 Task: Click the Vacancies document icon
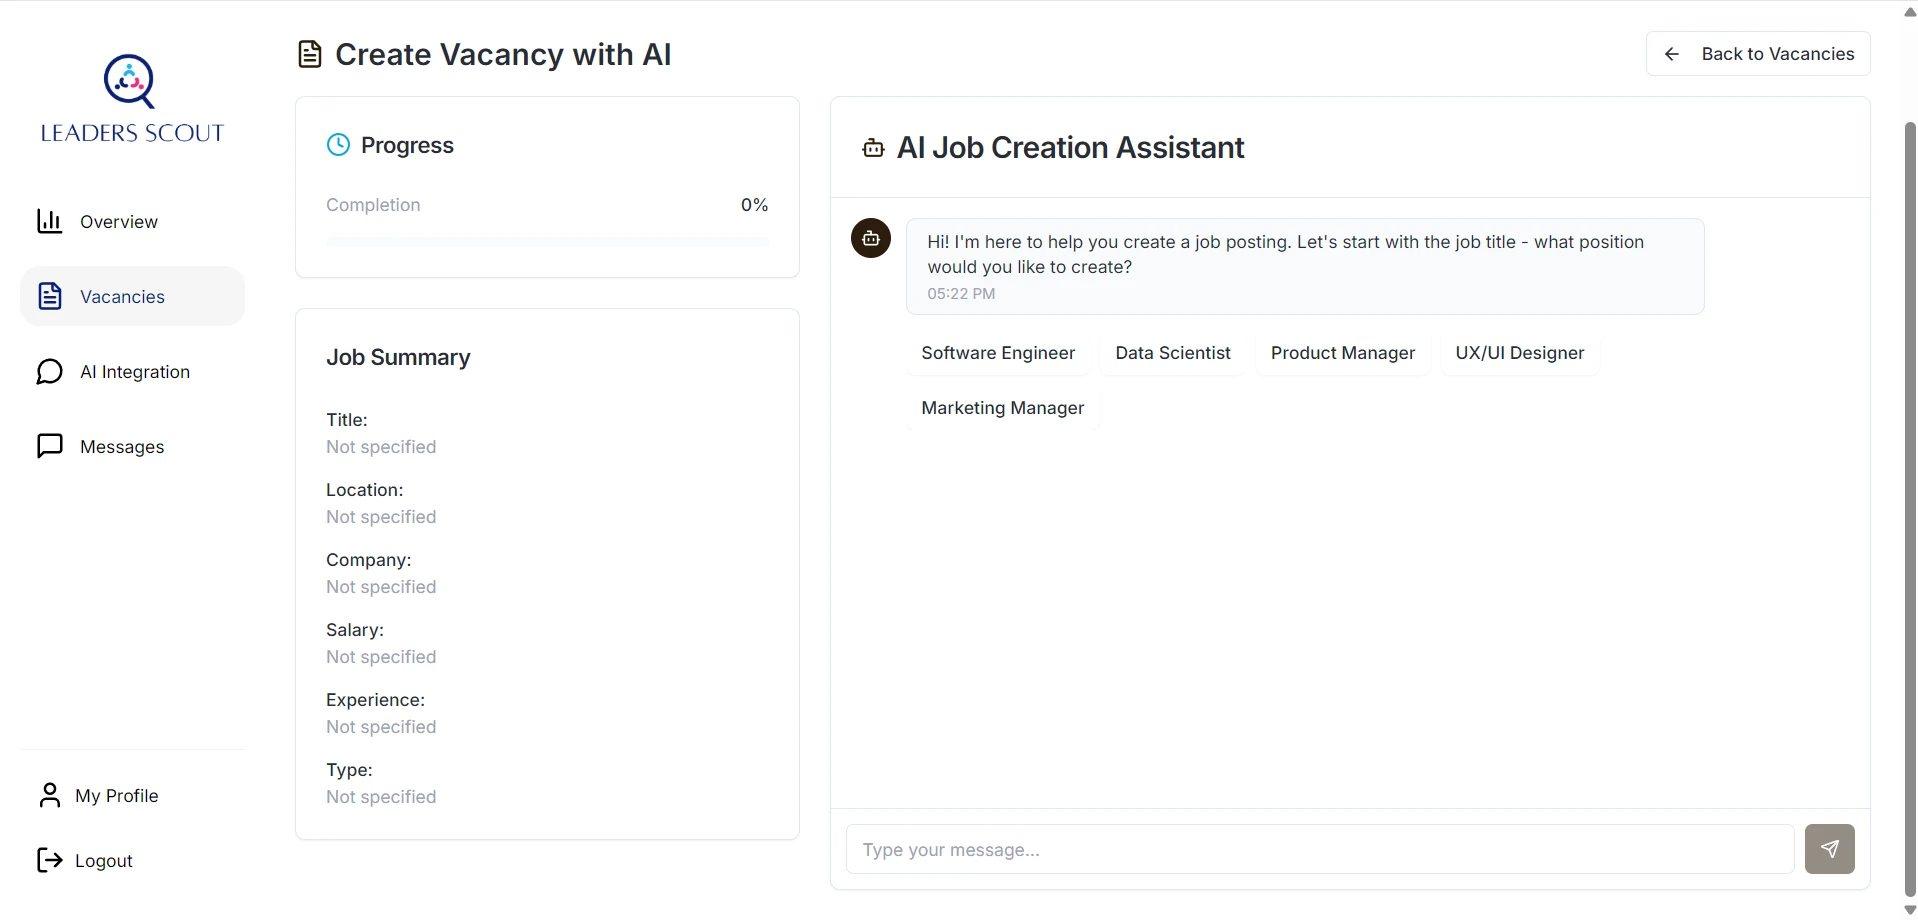click(49, 296)
